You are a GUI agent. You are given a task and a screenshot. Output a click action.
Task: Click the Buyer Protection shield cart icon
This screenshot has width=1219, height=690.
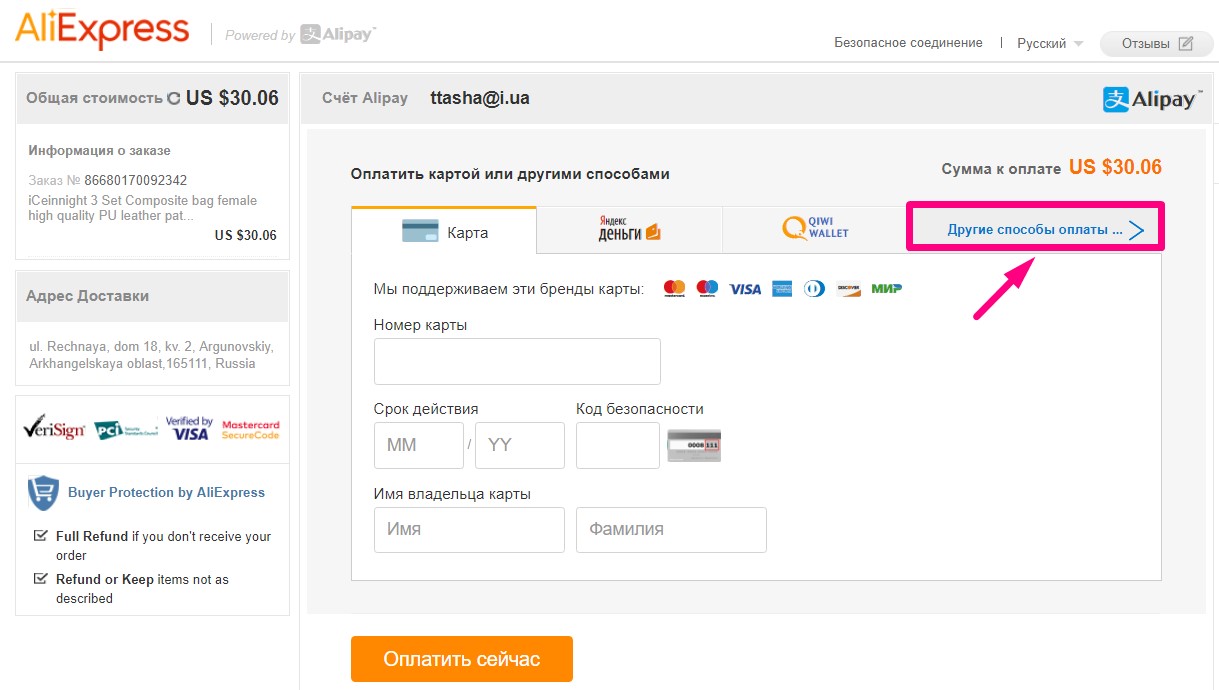tap(43, 492)
